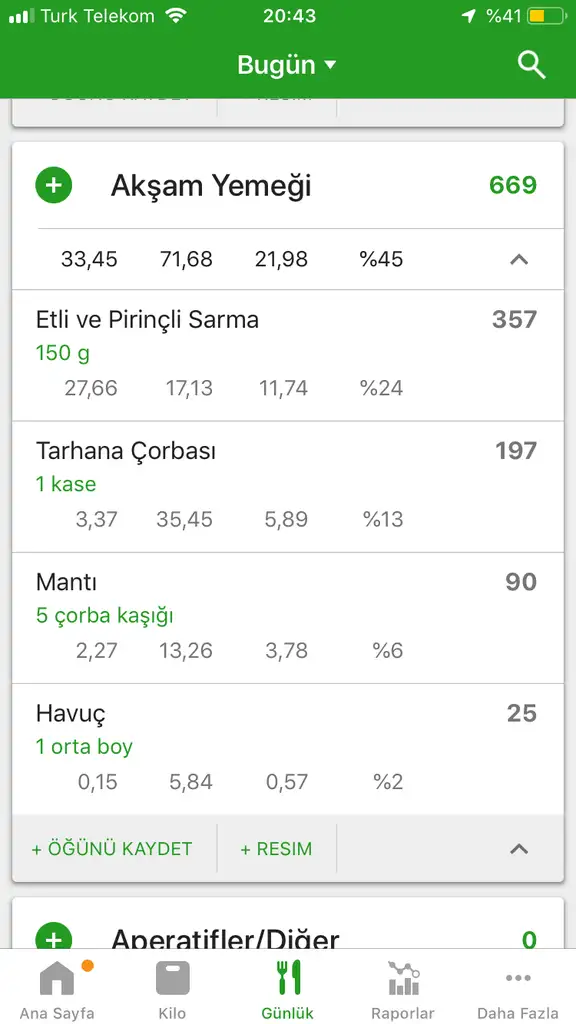Collapse Akşam Yemeği nutrient summary chevron

point(519,260)
